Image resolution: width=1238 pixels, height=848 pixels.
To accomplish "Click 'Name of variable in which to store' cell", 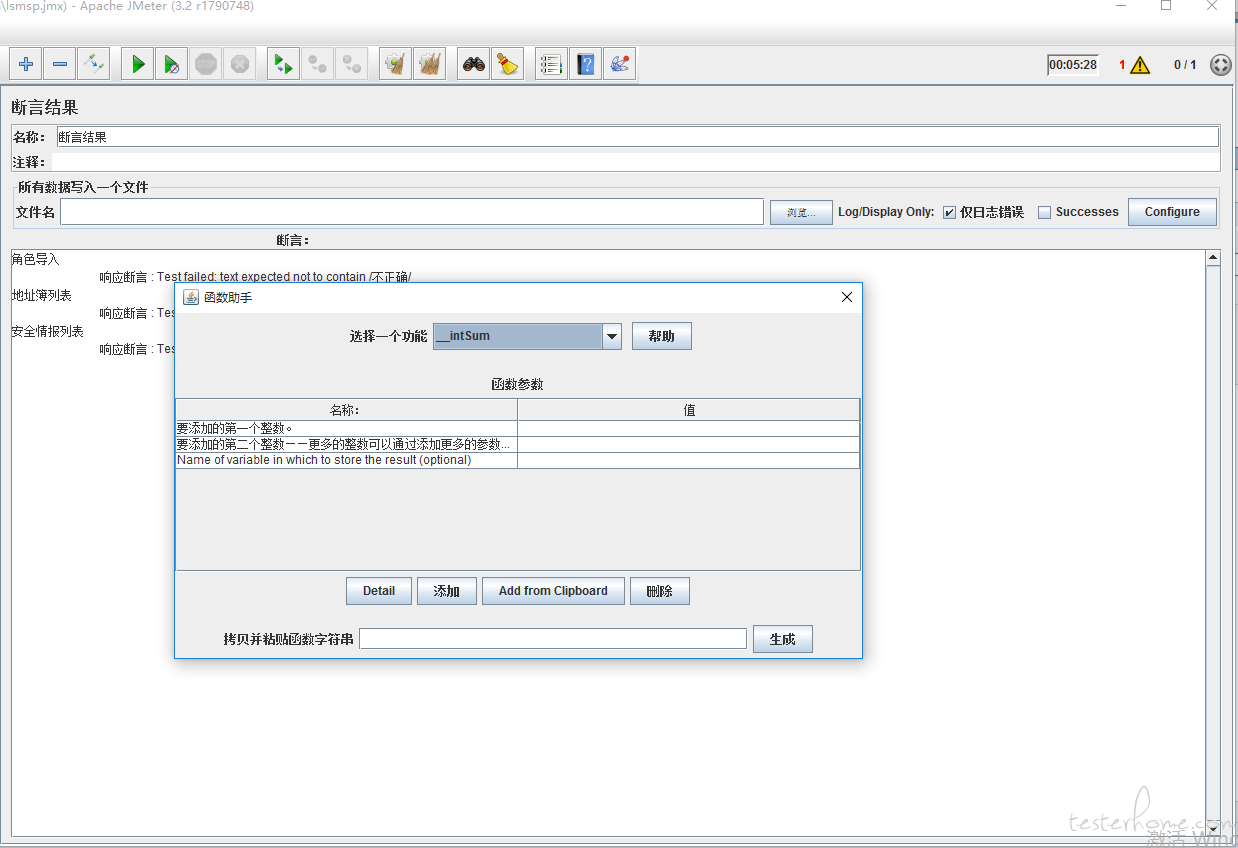I will (x=346, y=460).
